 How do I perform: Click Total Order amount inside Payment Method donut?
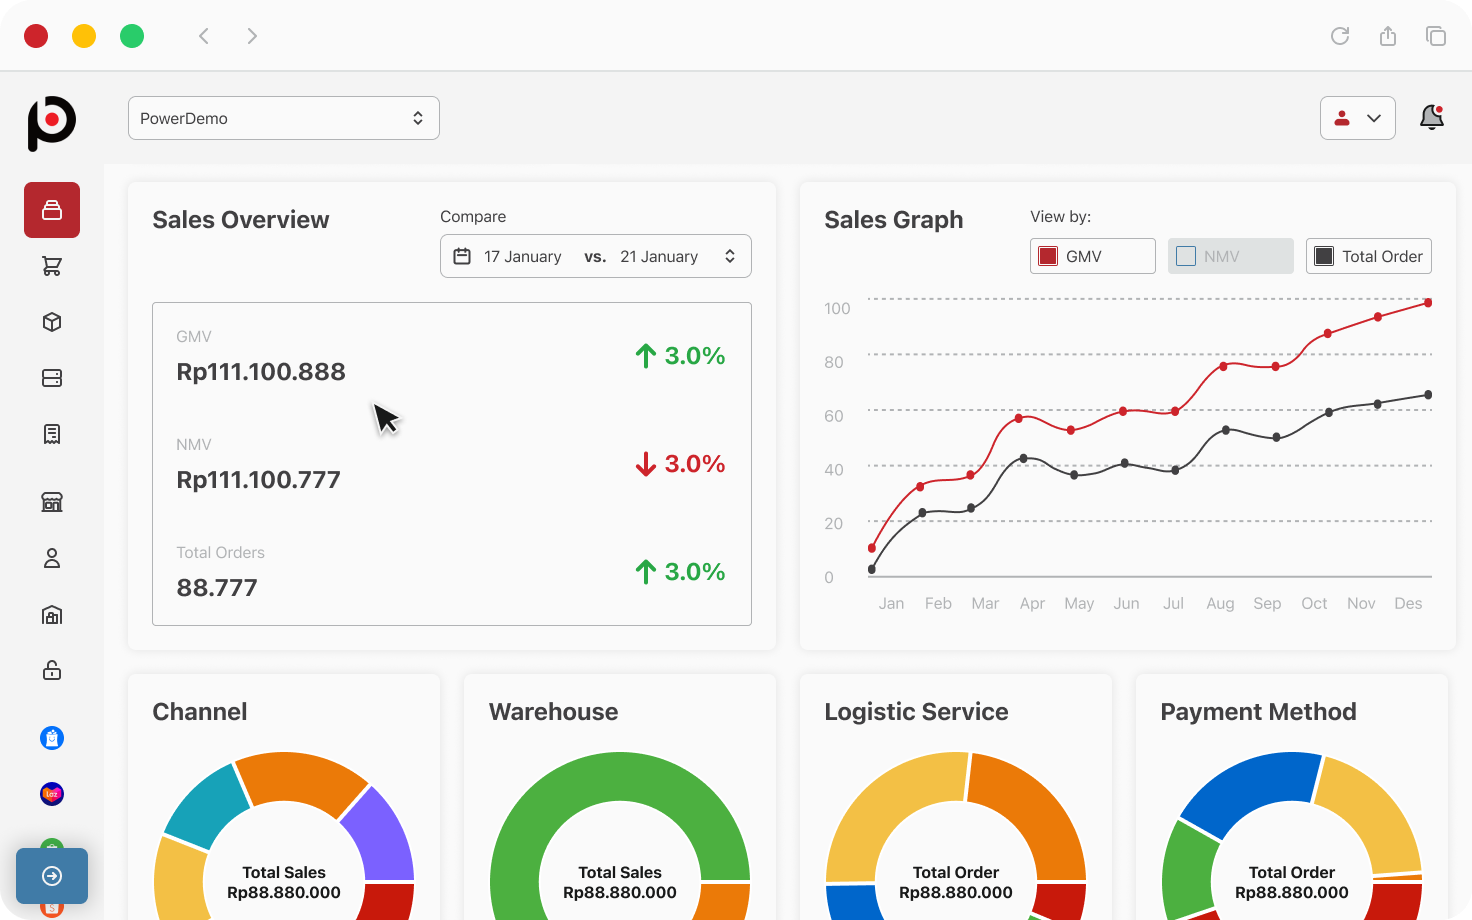(x=1292, y=893)
